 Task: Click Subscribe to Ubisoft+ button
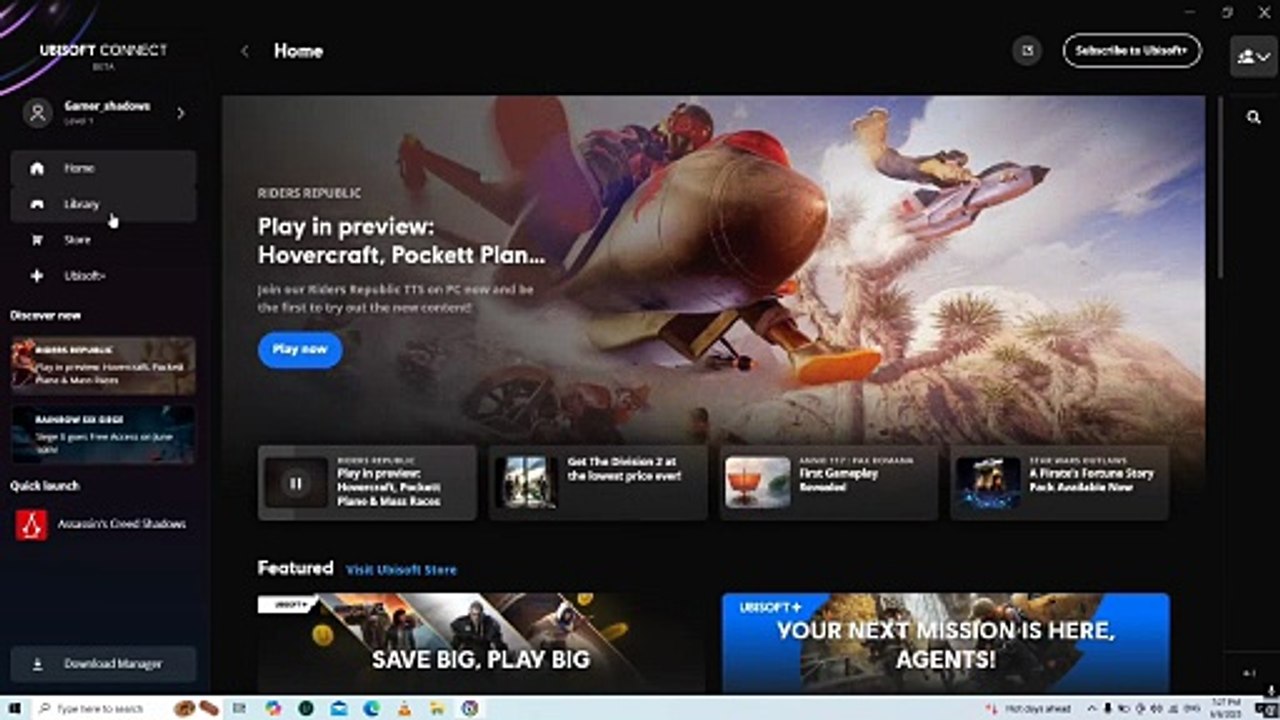(x=1132, y=51)
